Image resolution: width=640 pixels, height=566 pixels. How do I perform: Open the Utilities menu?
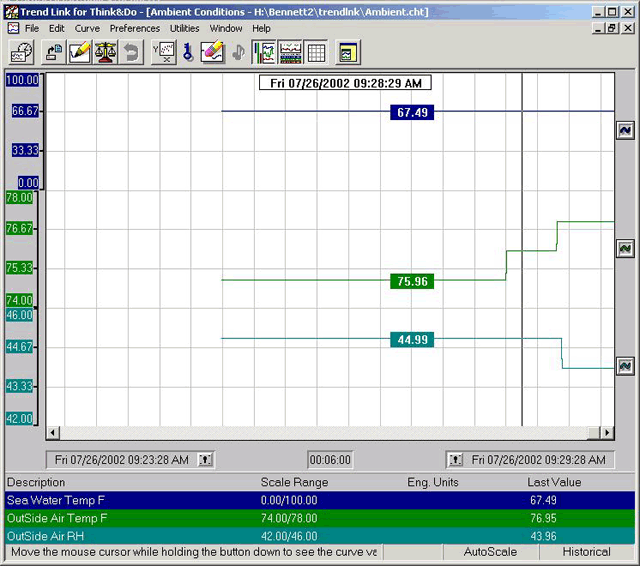coord(184,29)
